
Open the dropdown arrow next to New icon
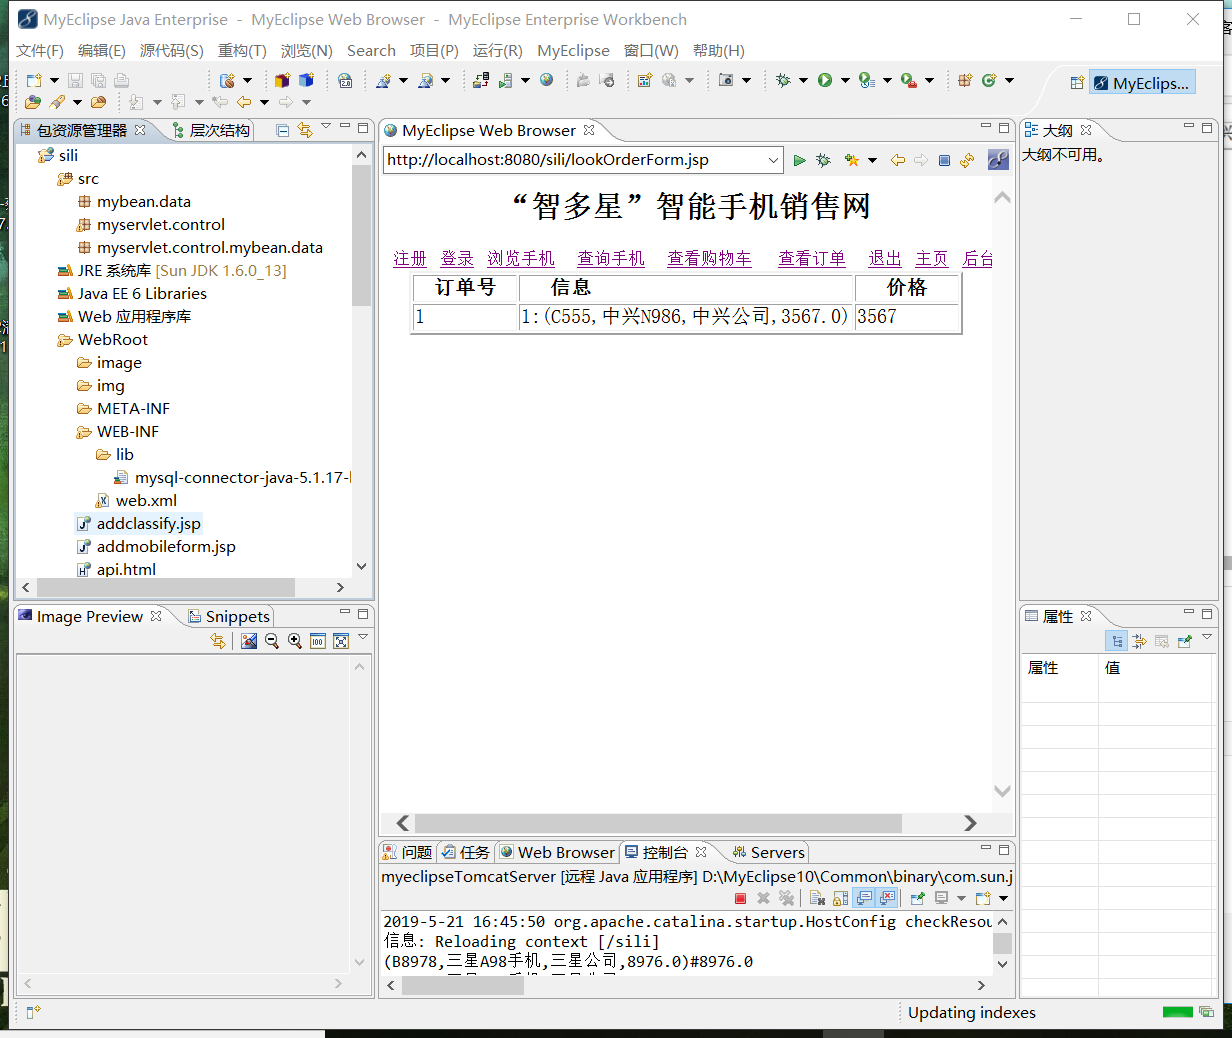[54, 80]
